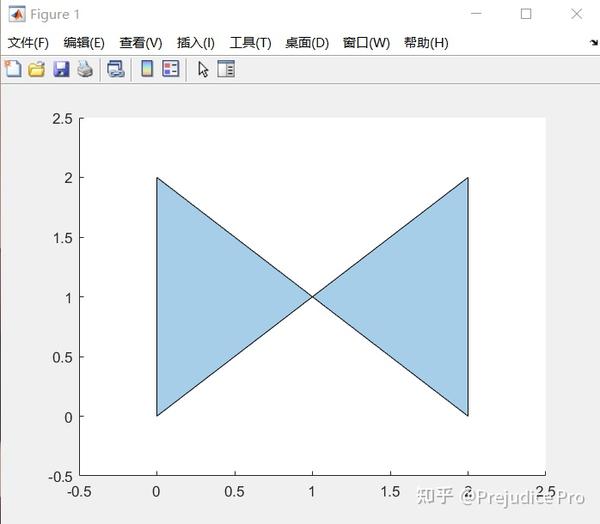The height and width of the screenshot is (524, 600).
Task: Open the 帮助(H) menu
Action: point(426,42)
